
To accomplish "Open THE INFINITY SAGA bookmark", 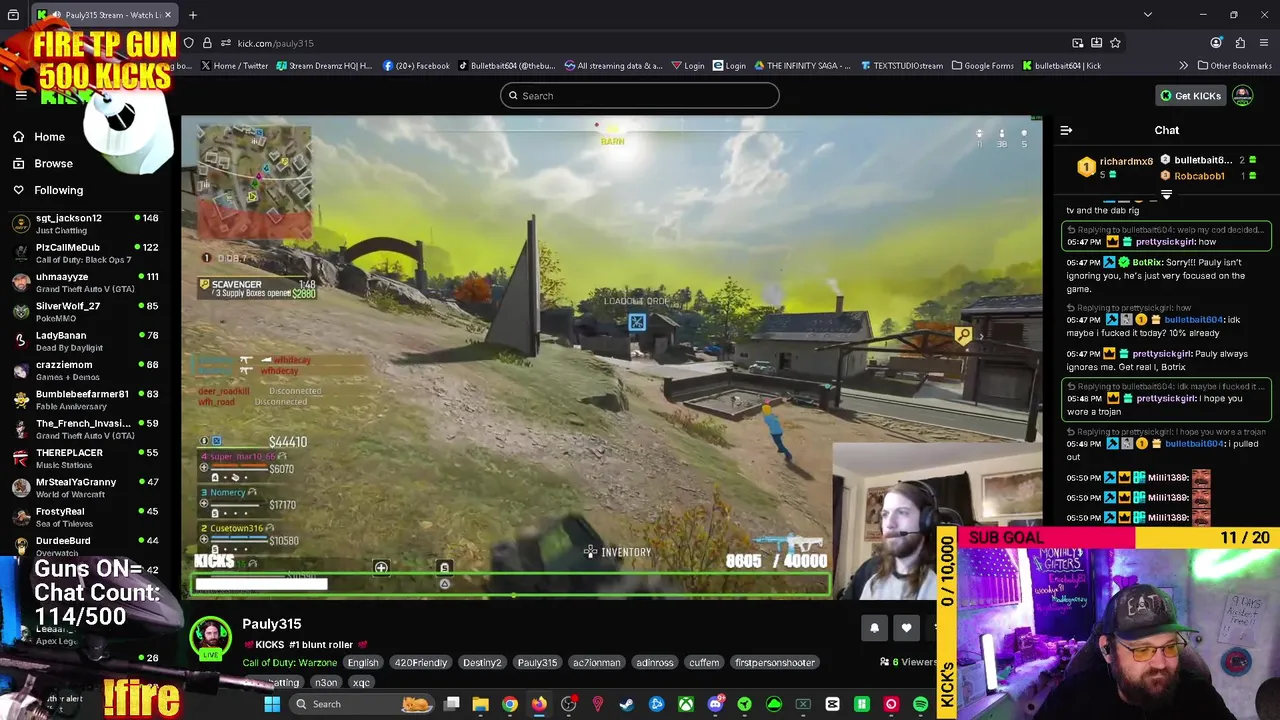I will point(803,66).
